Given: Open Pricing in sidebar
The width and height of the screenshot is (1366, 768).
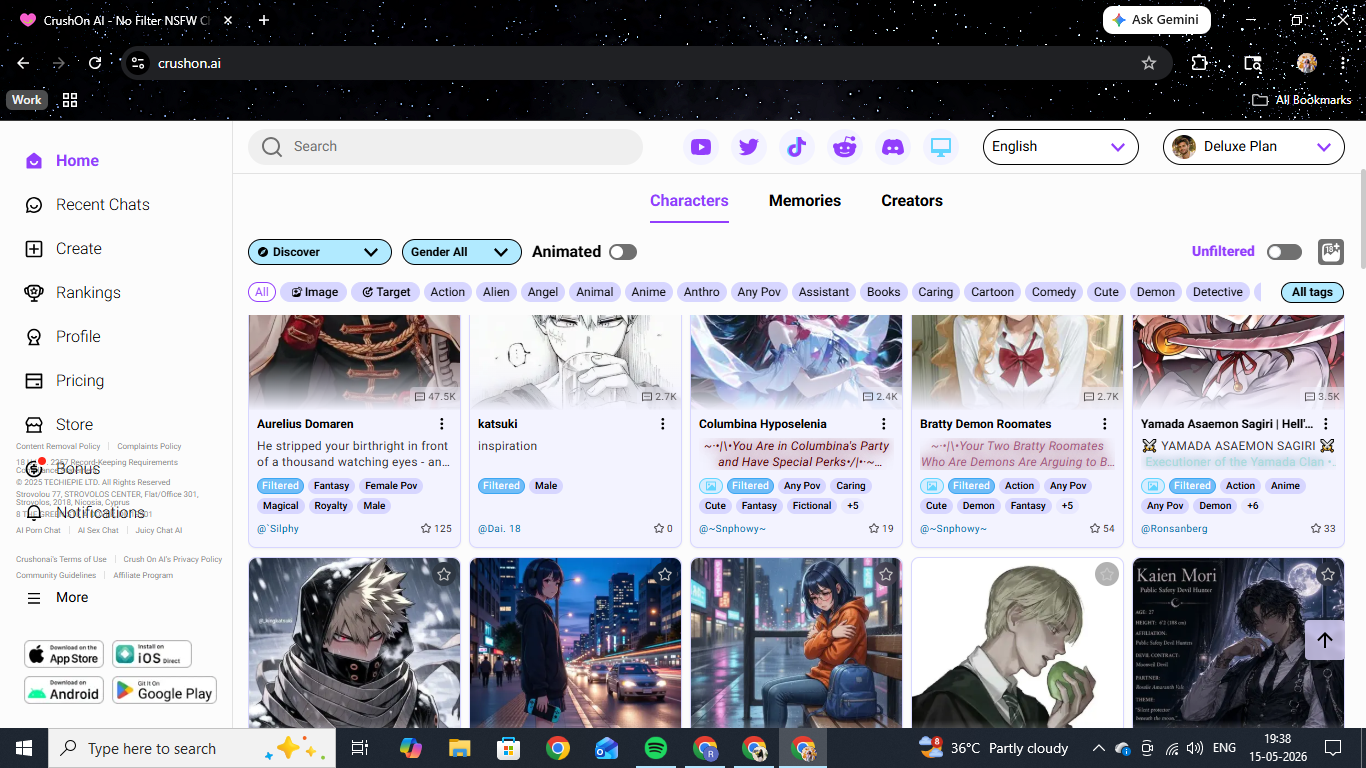Looking at the screenshot, I should (64, 381).
